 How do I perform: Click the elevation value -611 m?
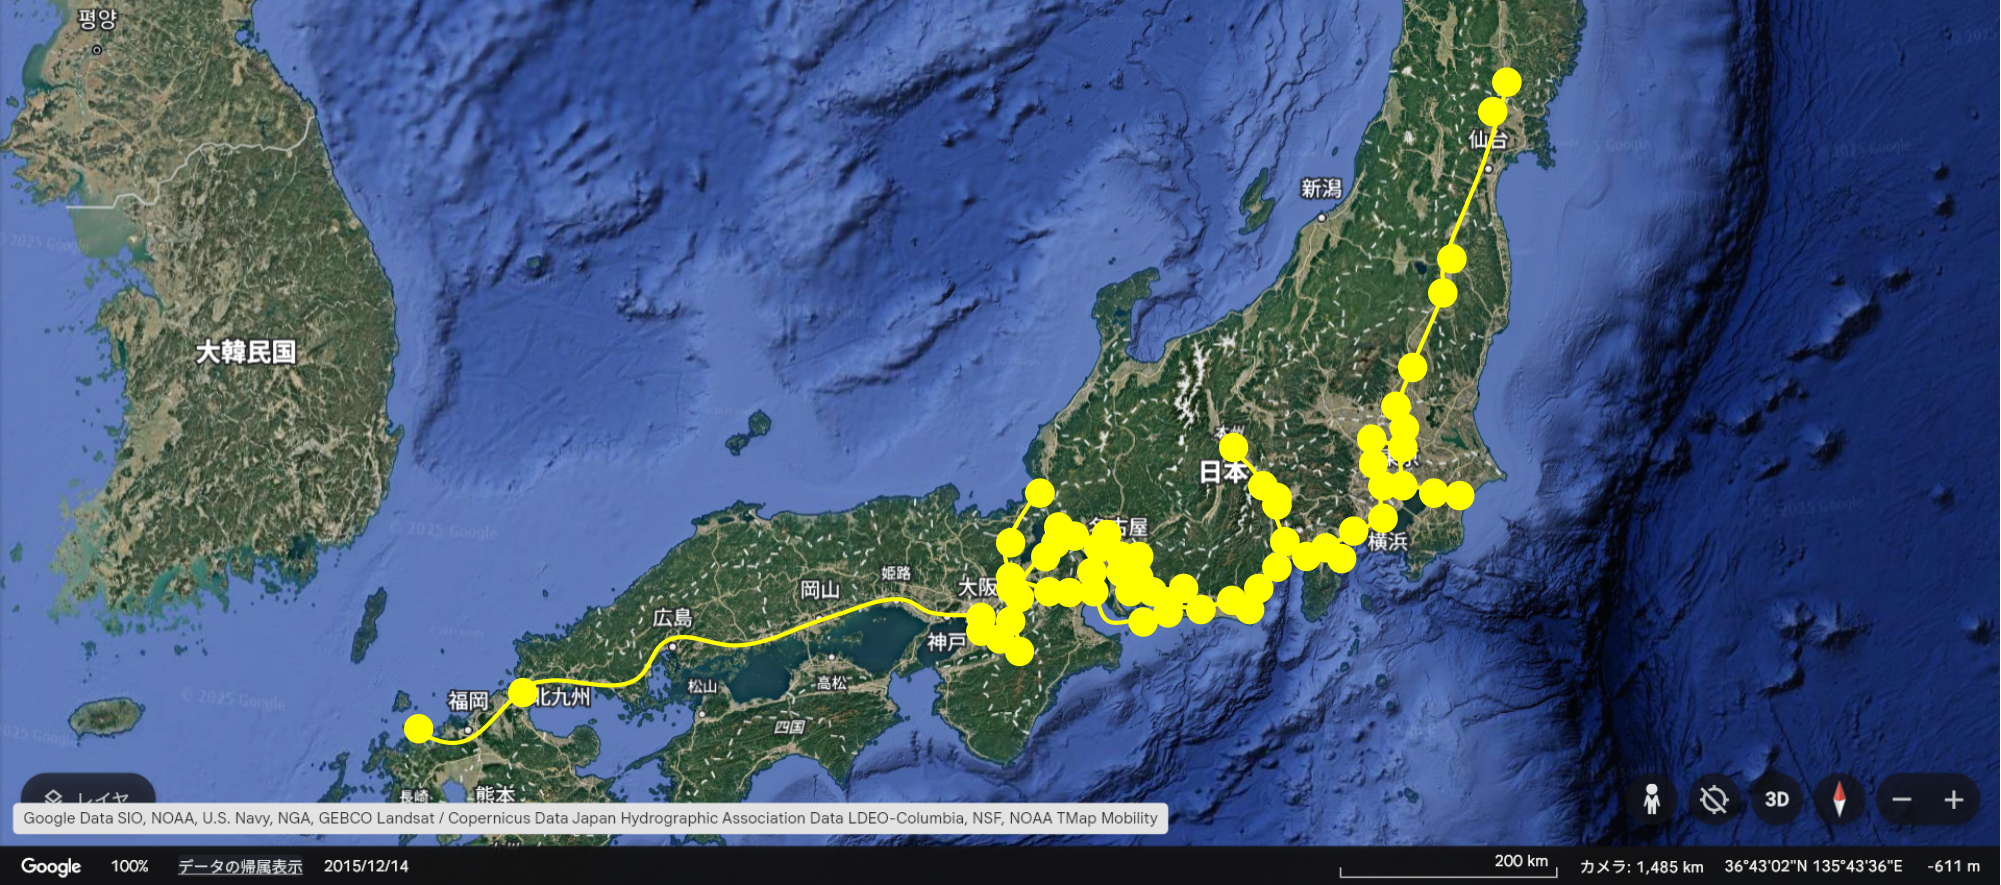(1953, 866)
